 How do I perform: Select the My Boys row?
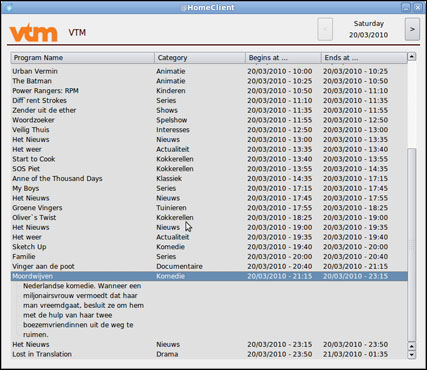point(209,188)
